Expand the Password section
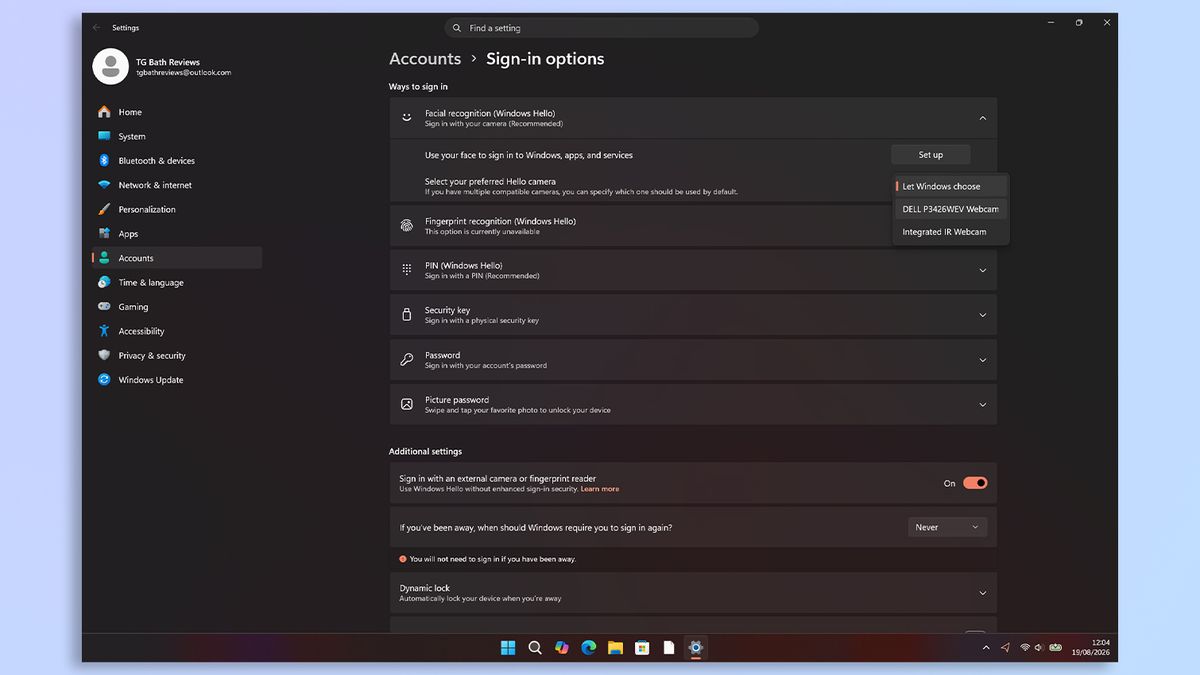Viewport: 1200px width, 675px height. click(982, 360)
